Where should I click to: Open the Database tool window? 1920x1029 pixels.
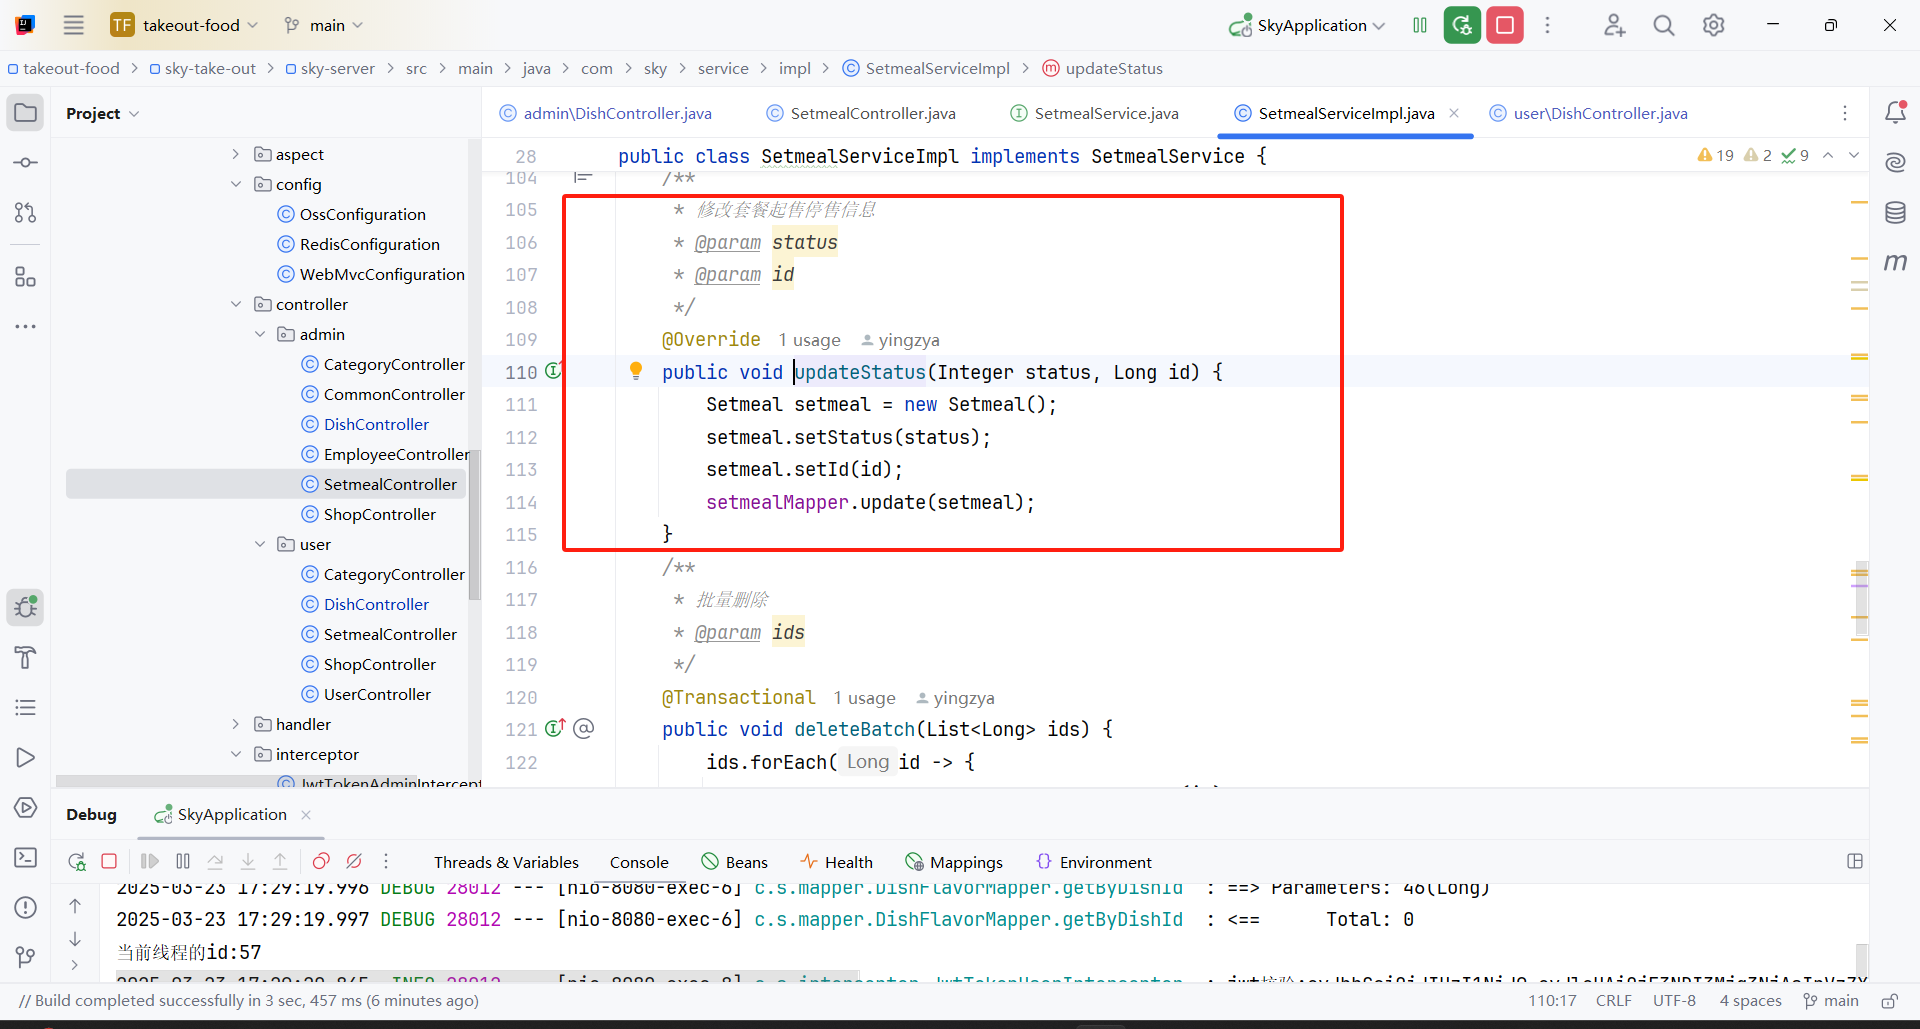1895,212
